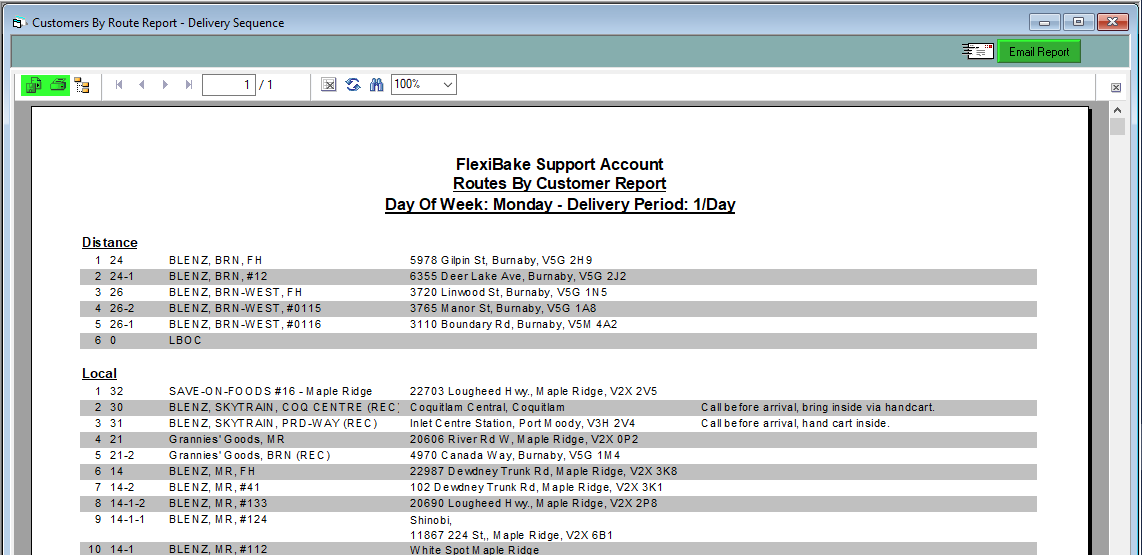Click the BLENZ, MR, #124 entry
Screen dimensions: 1142x555
(x=218, y=519)
